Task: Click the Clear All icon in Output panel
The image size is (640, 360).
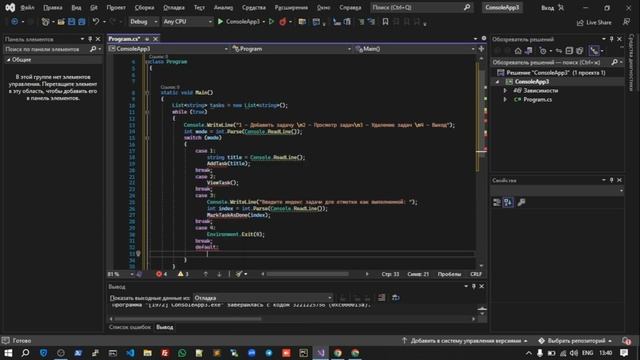Action: pos(381,298)
